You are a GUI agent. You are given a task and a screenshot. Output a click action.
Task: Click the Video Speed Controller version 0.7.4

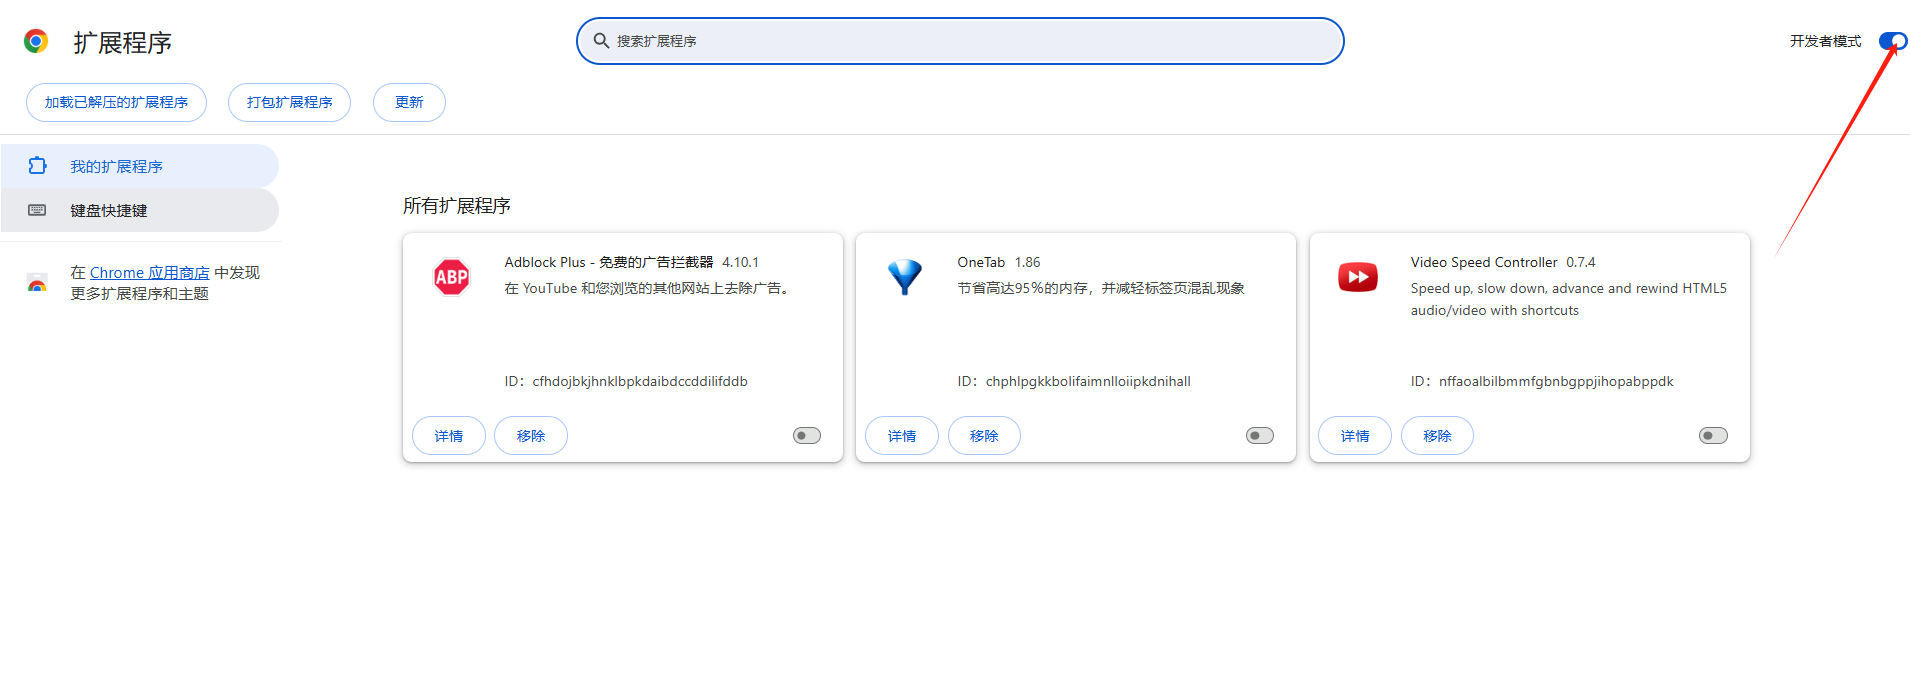pyautogui.click(x=1581, y=262)
